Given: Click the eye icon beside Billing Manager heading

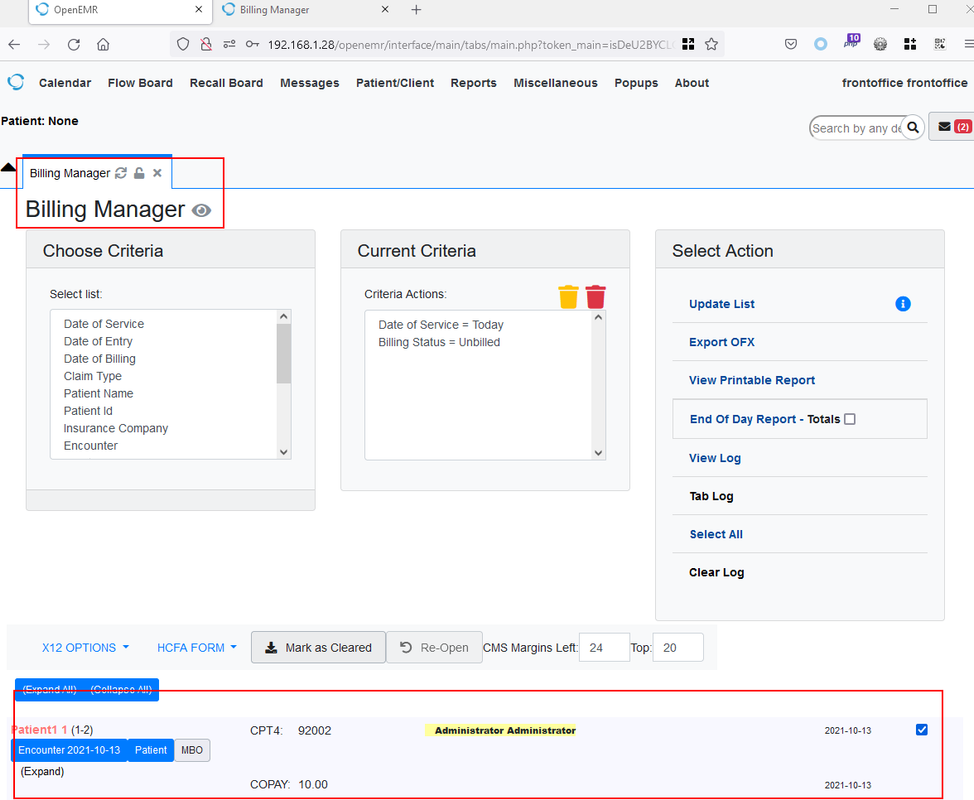Looking at the screenshot, I should (201, 211).
